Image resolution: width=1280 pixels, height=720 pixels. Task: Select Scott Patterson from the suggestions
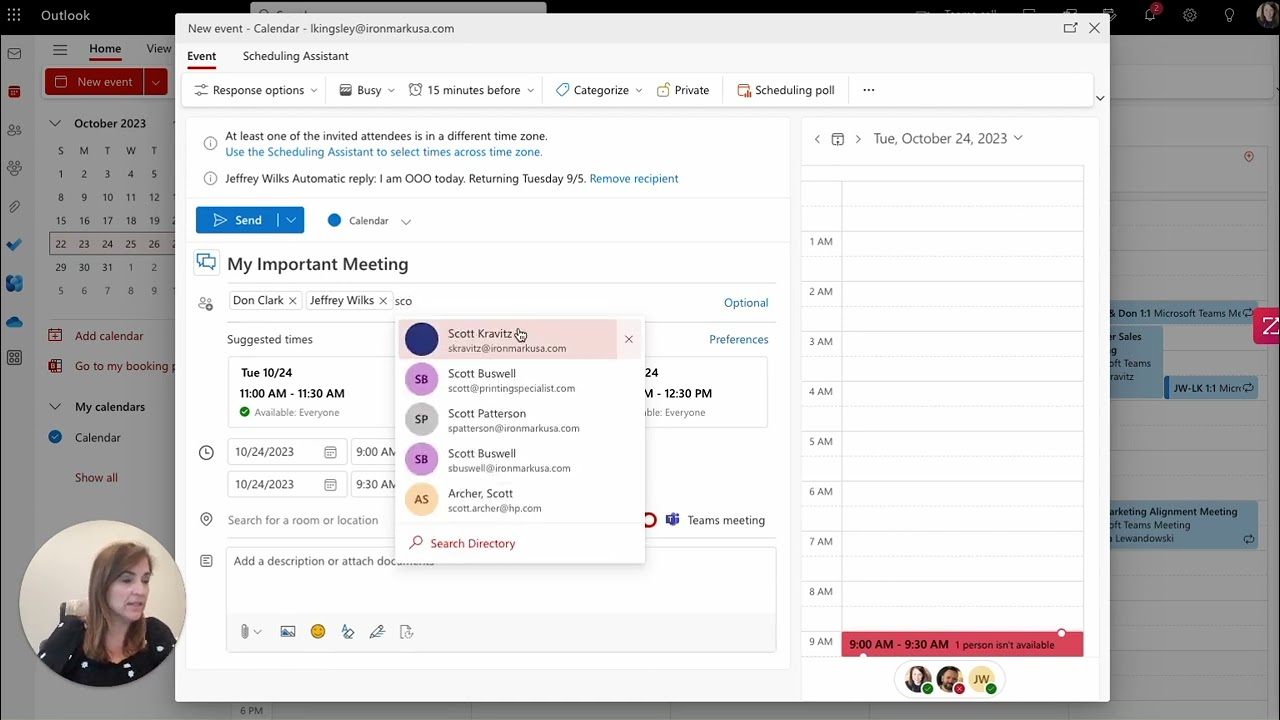pos(520,420)
